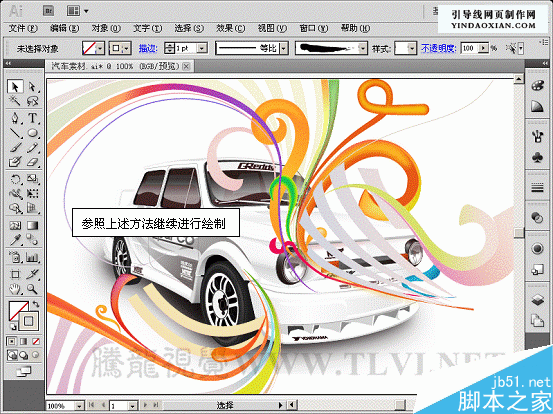Open stroke color dropdown in control bar
The width and height of the screenshot is (553, 414).
[x=127, y=48]
